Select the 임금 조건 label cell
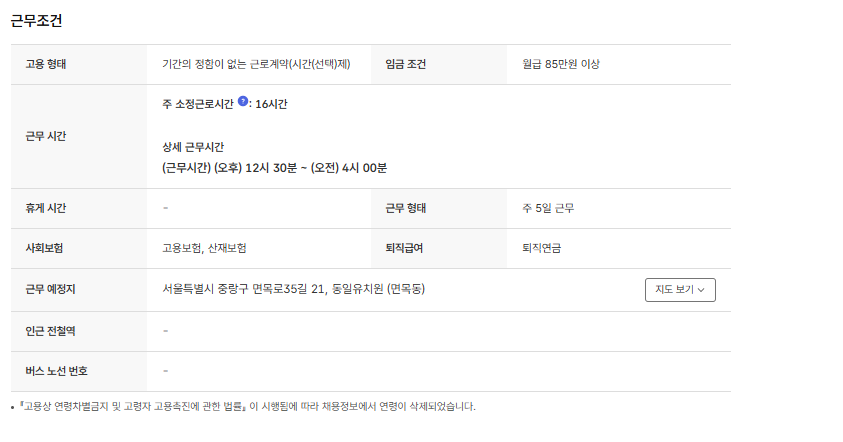 tap(406, 64)
